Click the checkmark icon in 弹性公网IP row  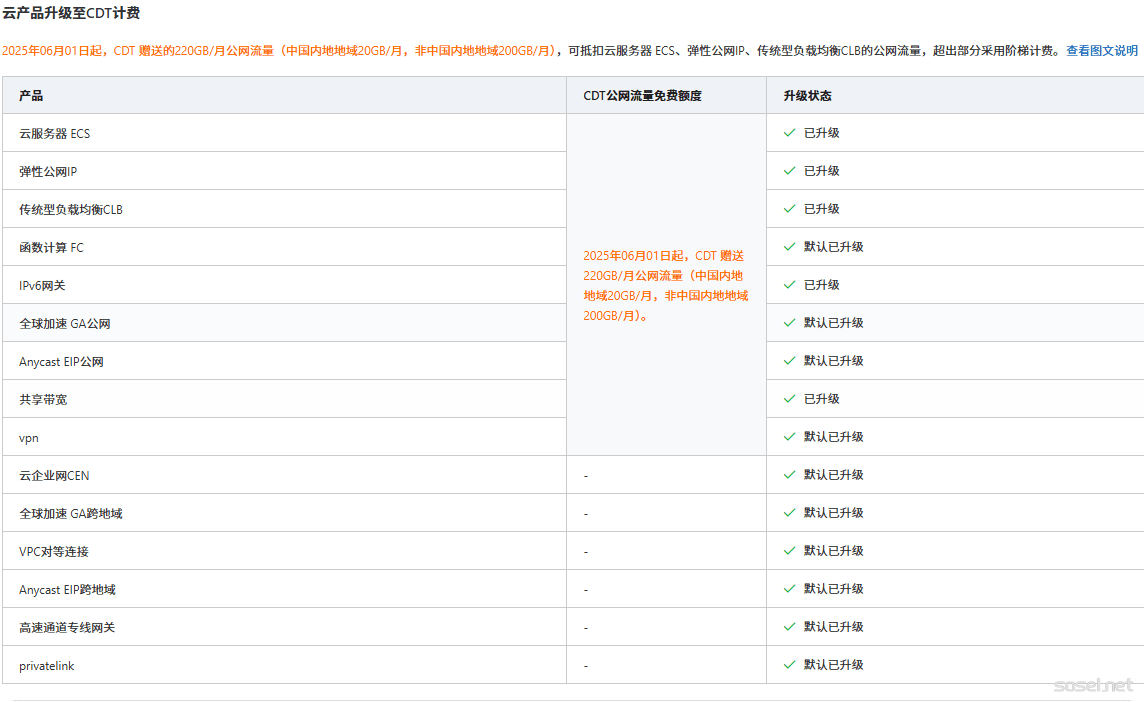[789, 171]
